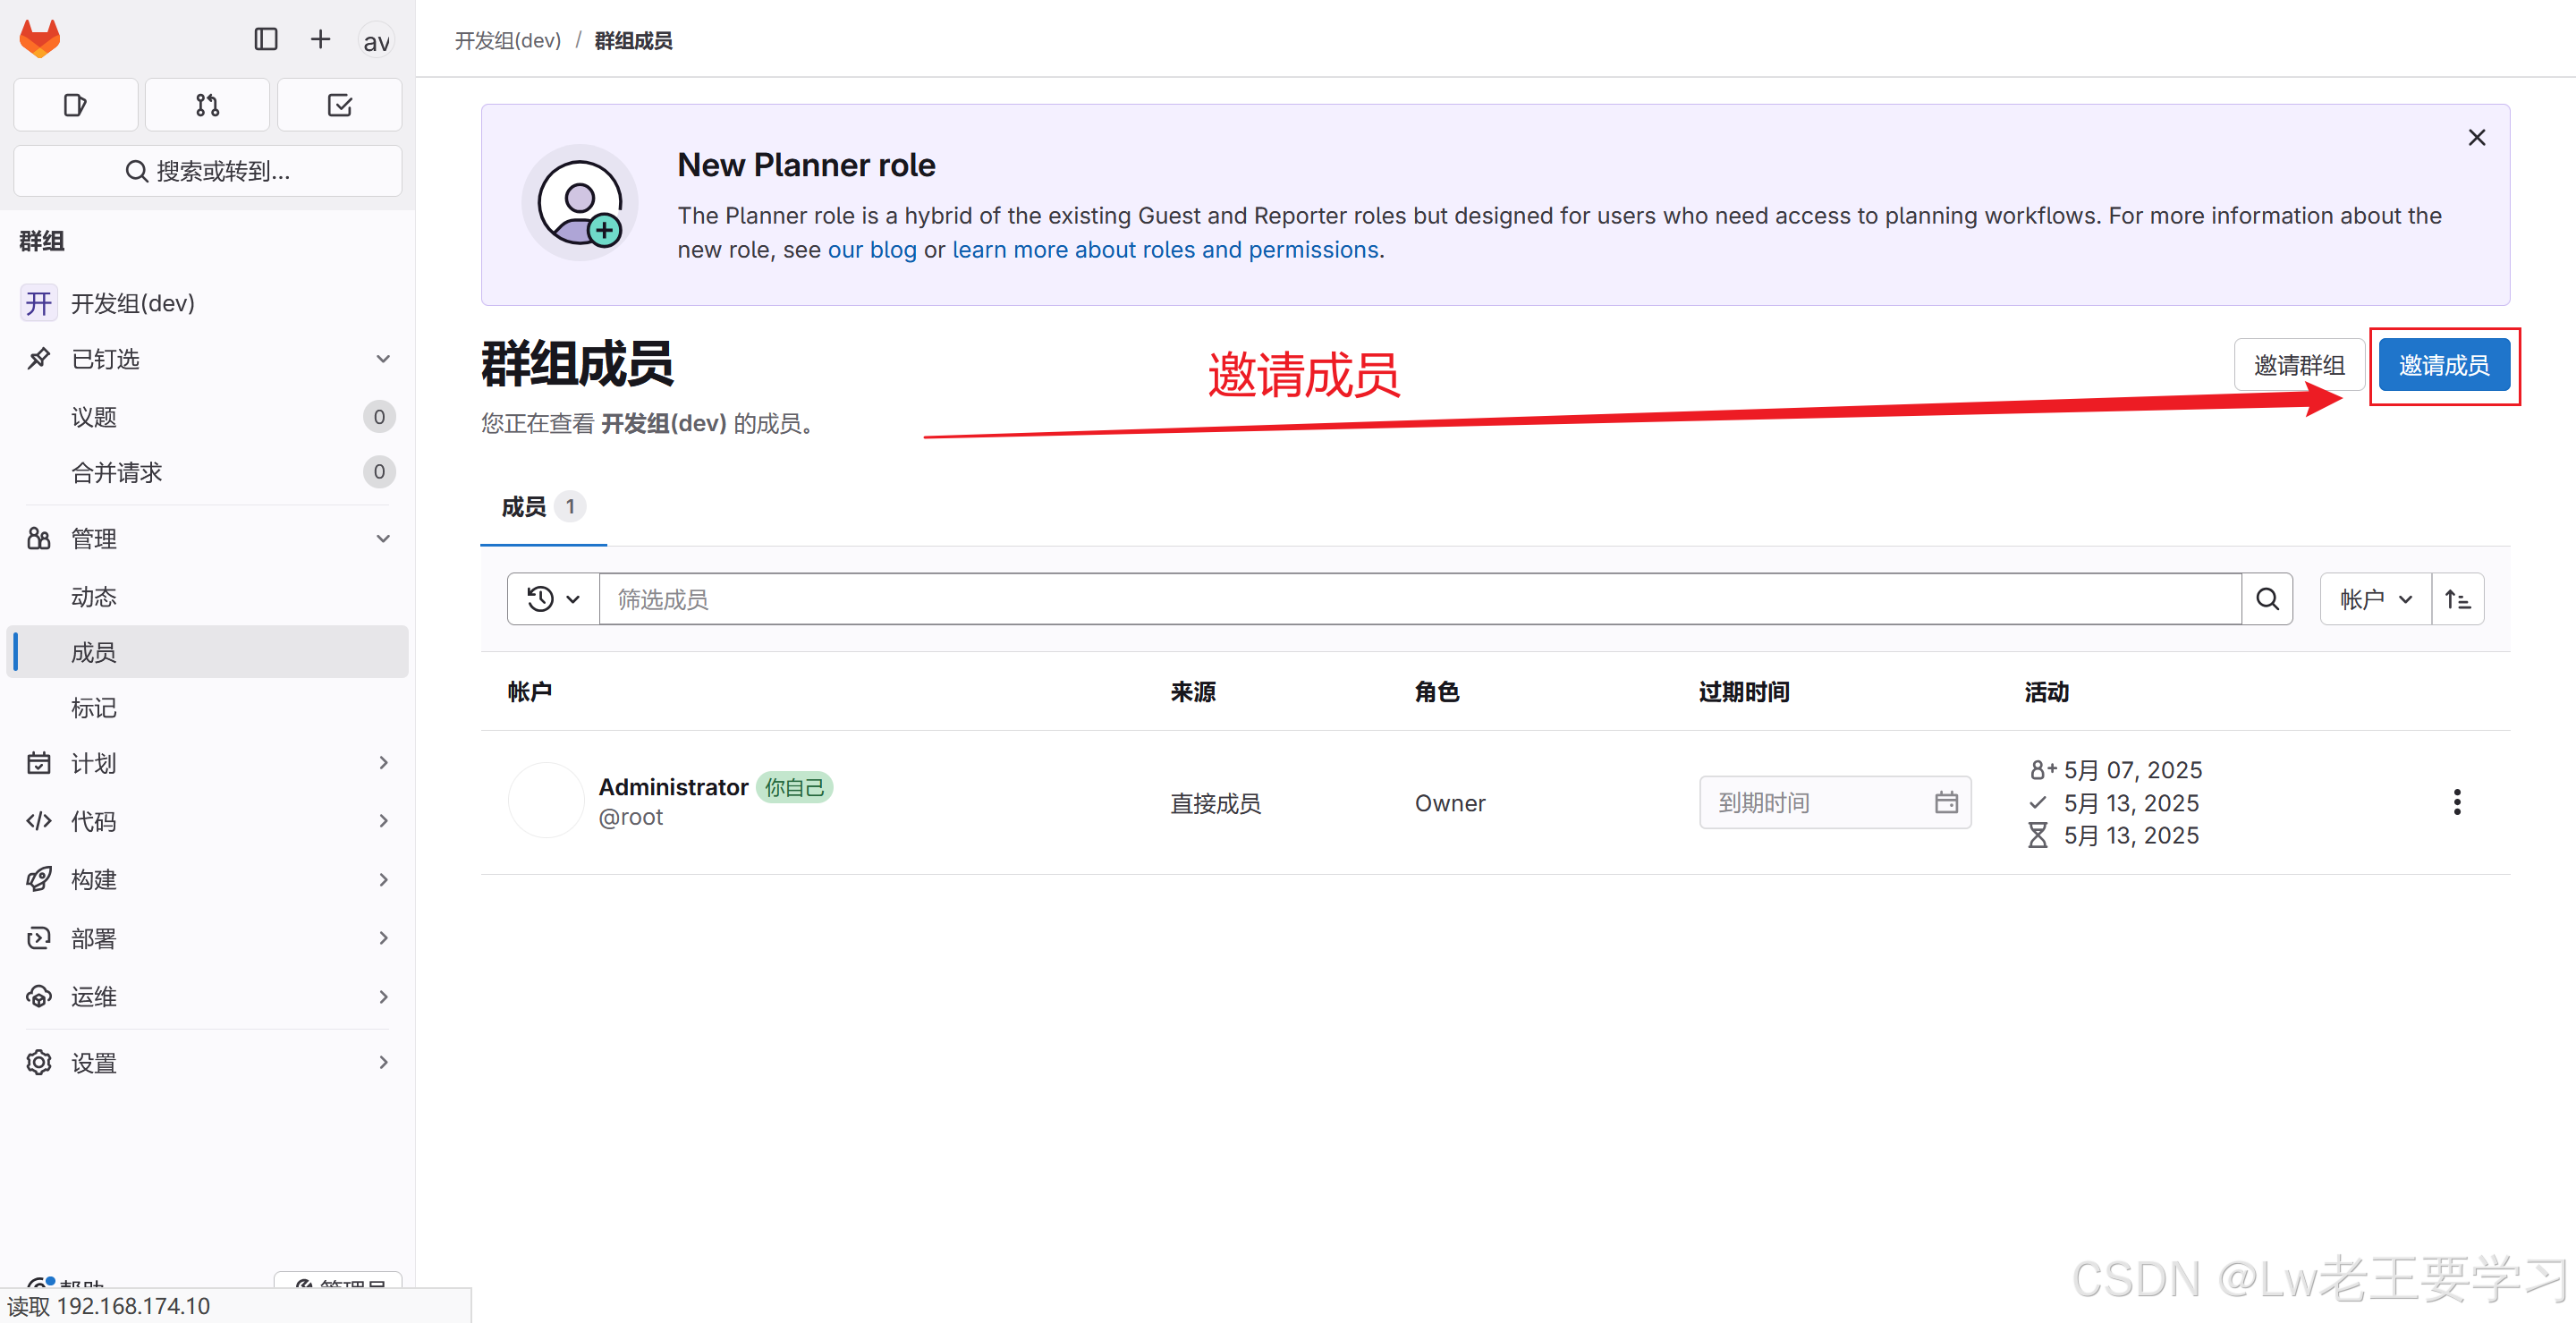The height and width of the screenshot is (1323, 2576).
Task: Open 动态 in the sidebar menu
Action: tap(94, 597)
